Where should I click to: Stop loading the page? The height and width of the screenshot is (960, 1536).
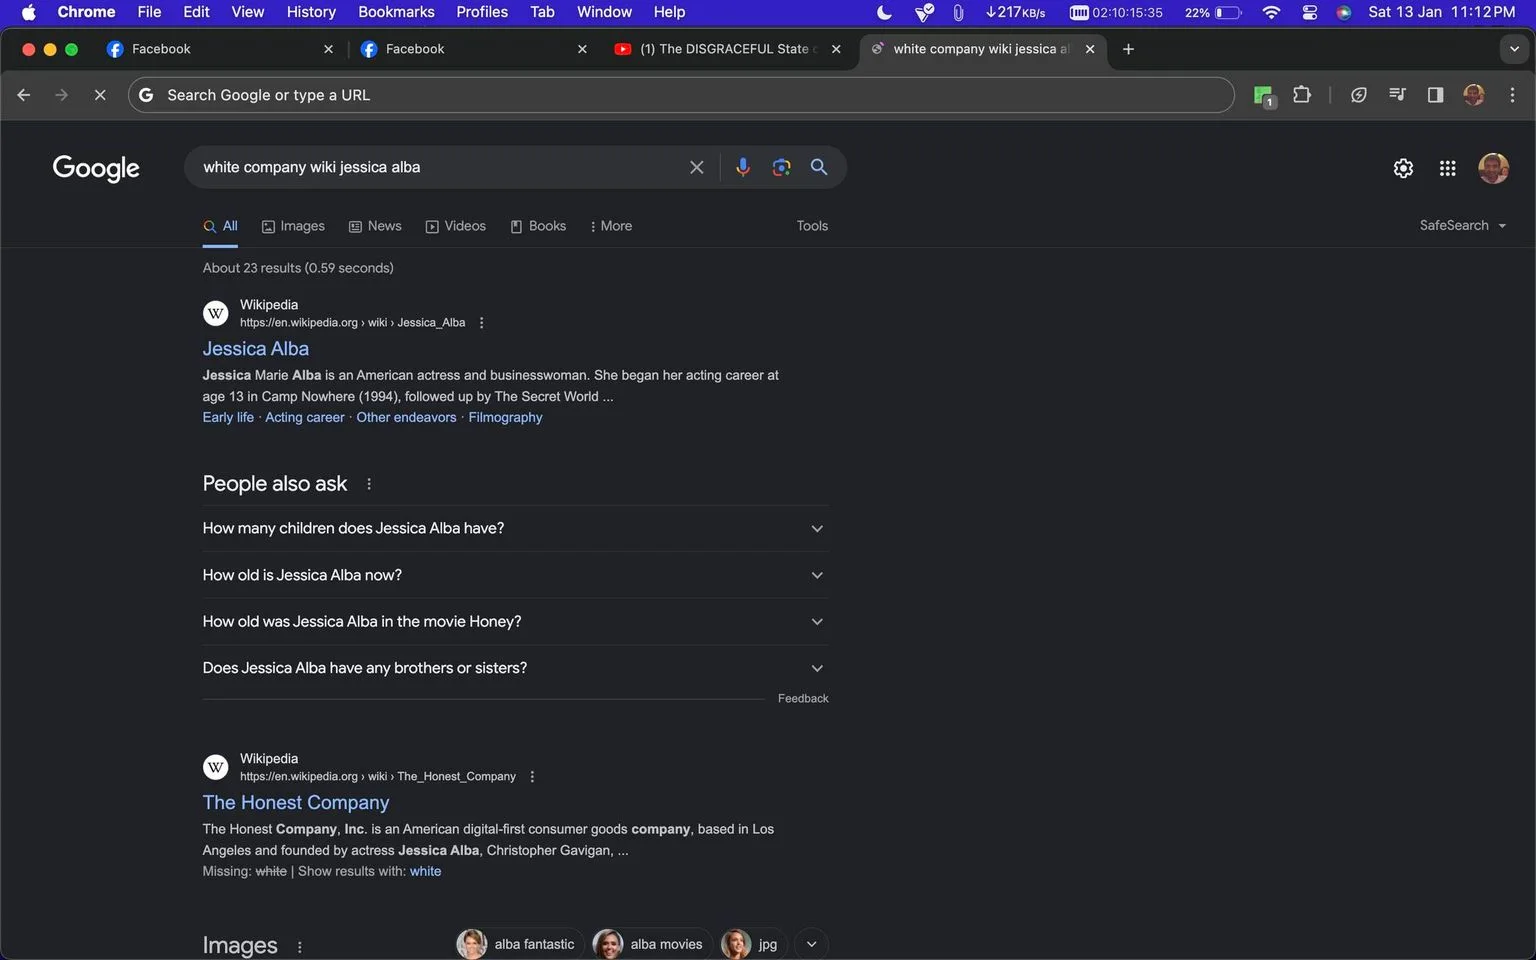tap(100, 95)
